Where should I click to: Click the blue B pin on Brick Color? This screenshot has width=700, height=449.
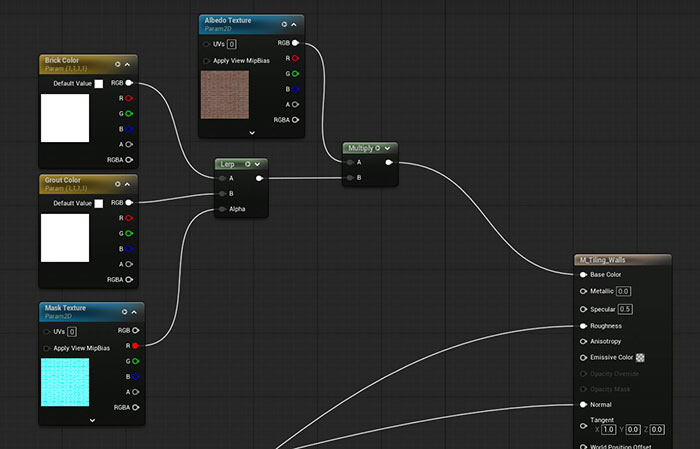click(x=129, y=129)
